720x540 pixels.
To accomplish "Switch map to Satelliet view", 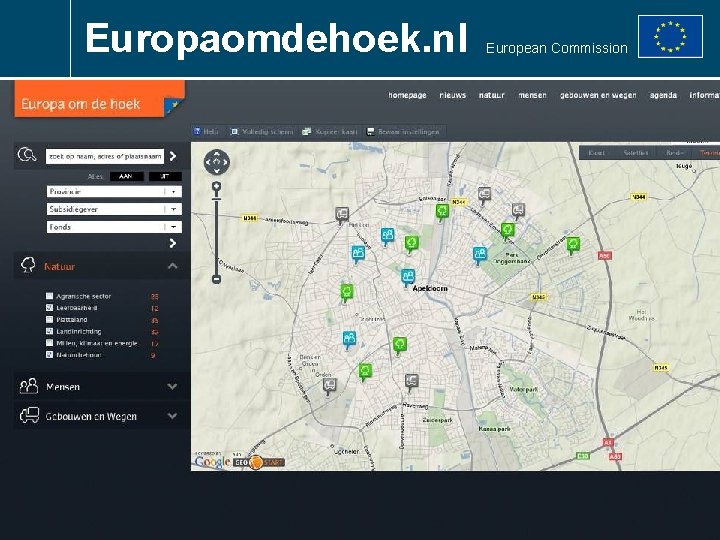I will [636, 153].
